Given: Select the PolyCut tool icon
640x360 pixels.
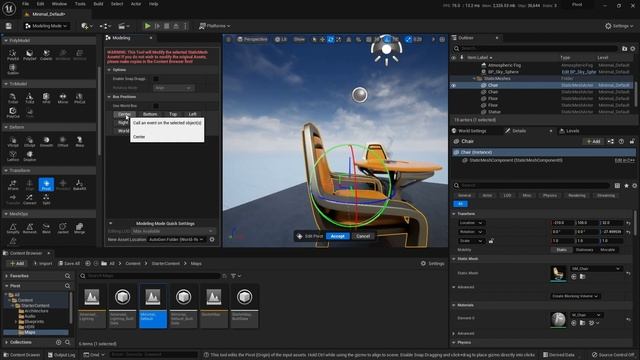Looking at the screenshot, I should pos(13,112).
